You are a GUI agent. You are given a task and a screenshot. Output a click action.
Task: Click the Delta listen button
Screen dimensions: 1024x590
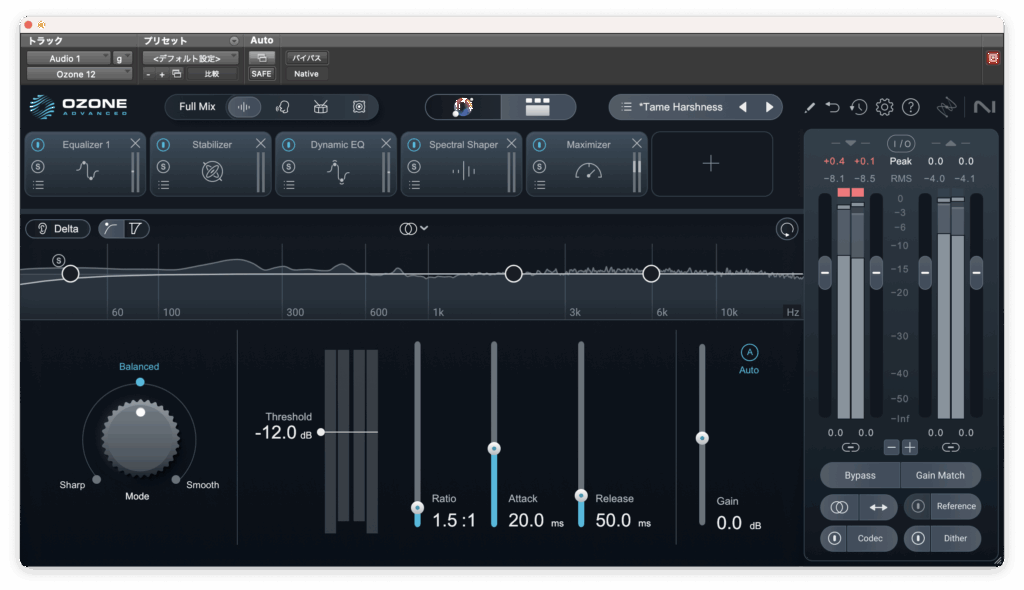tap(58, 229)
